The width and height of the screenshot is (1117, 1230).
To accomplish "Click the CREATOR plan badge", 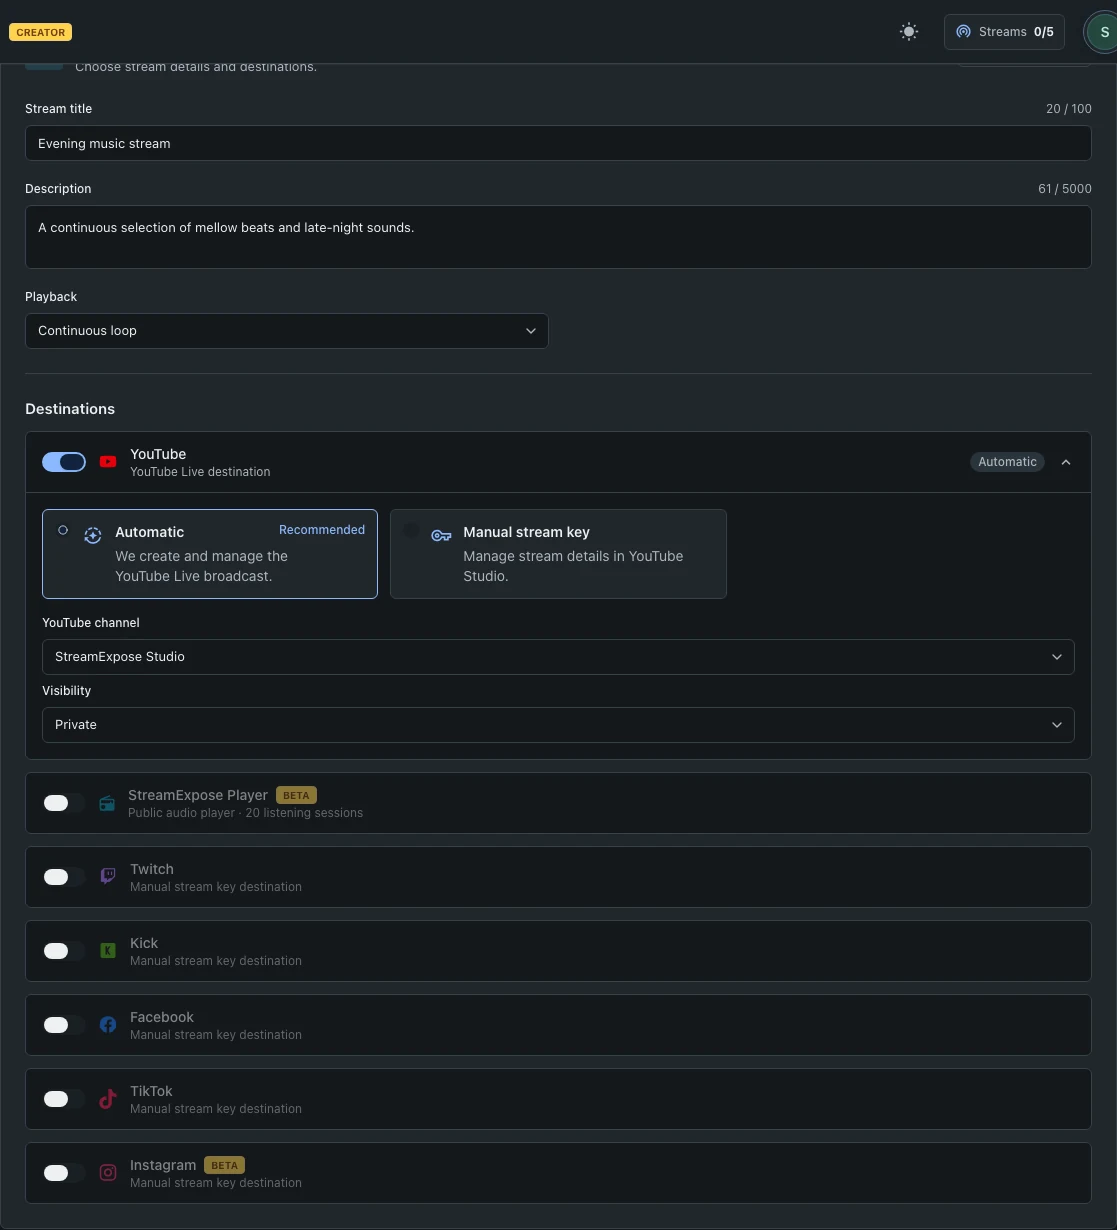I will [41, 32].
